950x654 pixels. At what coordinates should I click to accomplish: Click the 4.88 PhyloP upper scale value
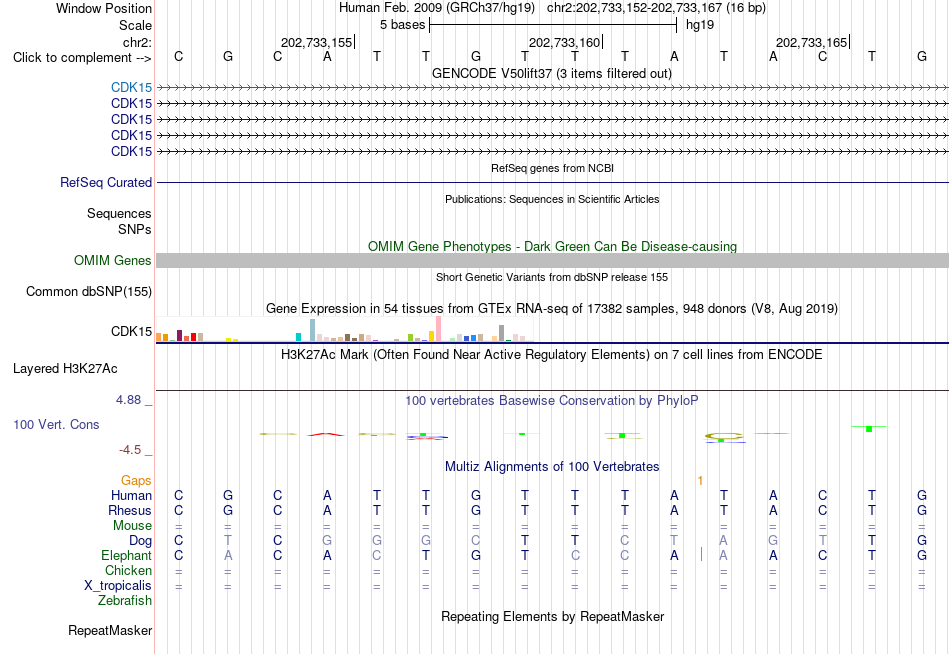tap(128, 400)
